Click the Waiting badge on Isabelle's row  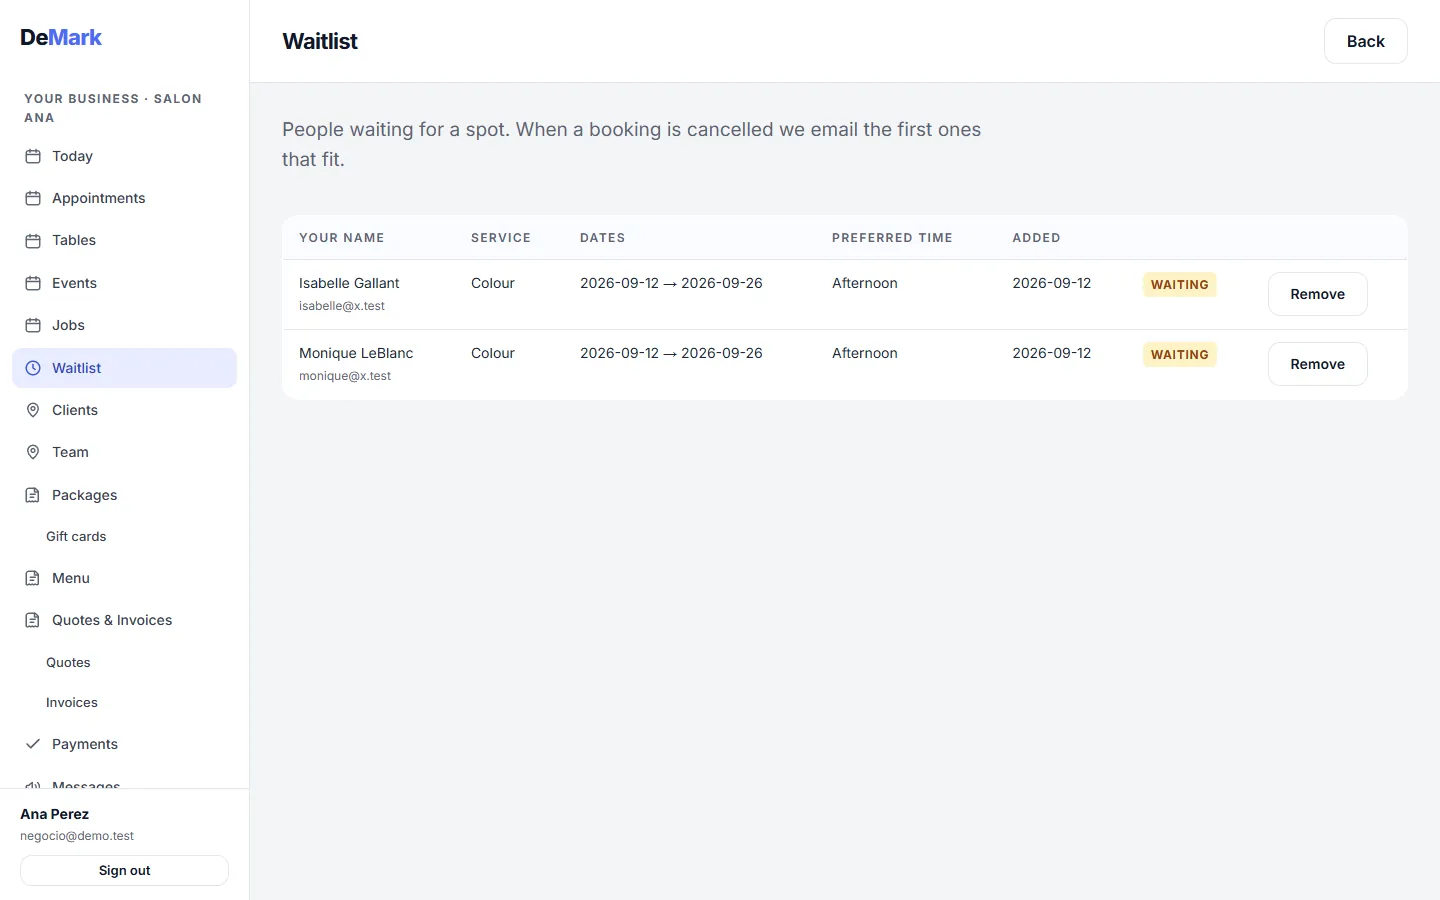point(1179,284)
